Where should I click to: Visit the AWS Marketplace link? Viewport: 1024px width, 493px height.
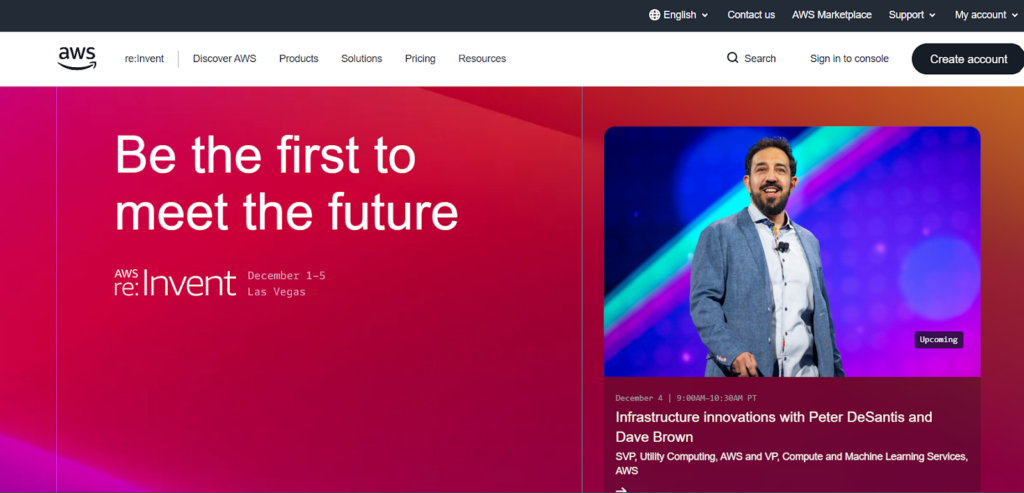click(831, 15)
